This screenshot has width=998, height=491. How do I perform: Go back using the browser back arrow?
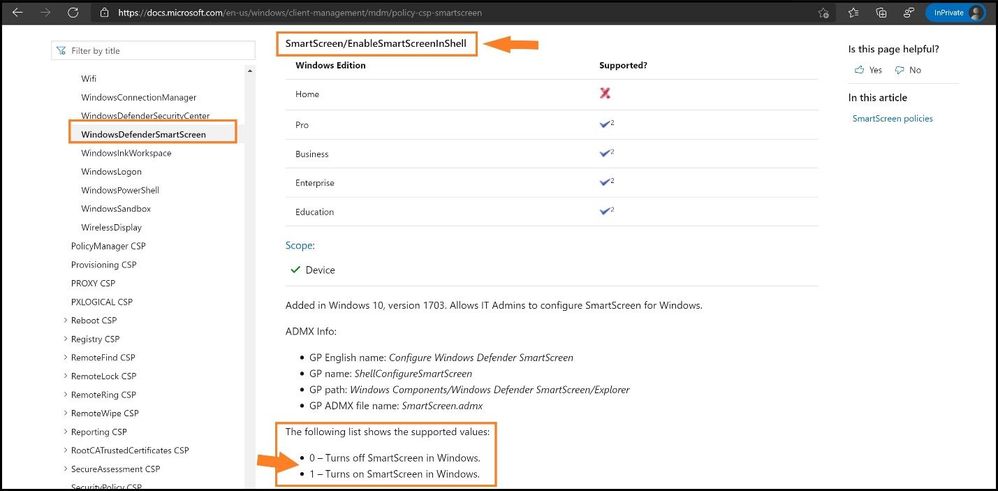pyautogui.click(x=18, y=12)
